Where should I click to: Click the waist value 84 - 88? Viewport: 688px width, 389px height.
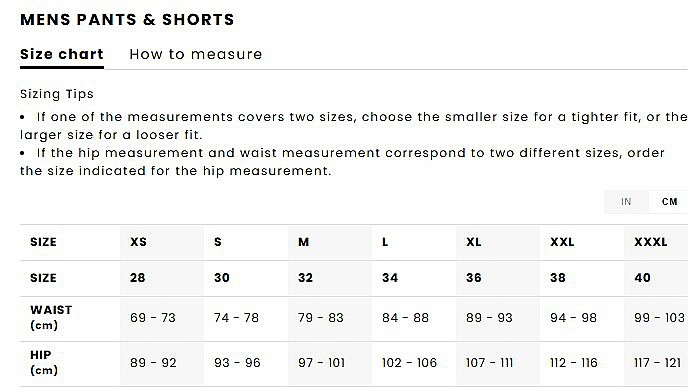405,318
